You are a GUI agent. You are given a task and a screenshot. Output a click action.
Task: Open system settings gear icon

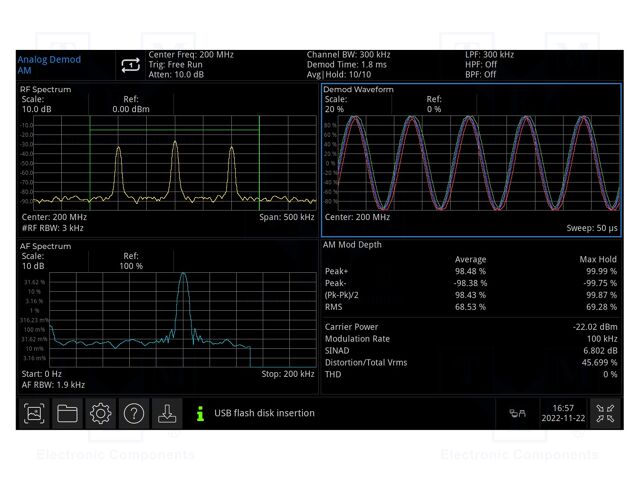[x=100, y=413]
